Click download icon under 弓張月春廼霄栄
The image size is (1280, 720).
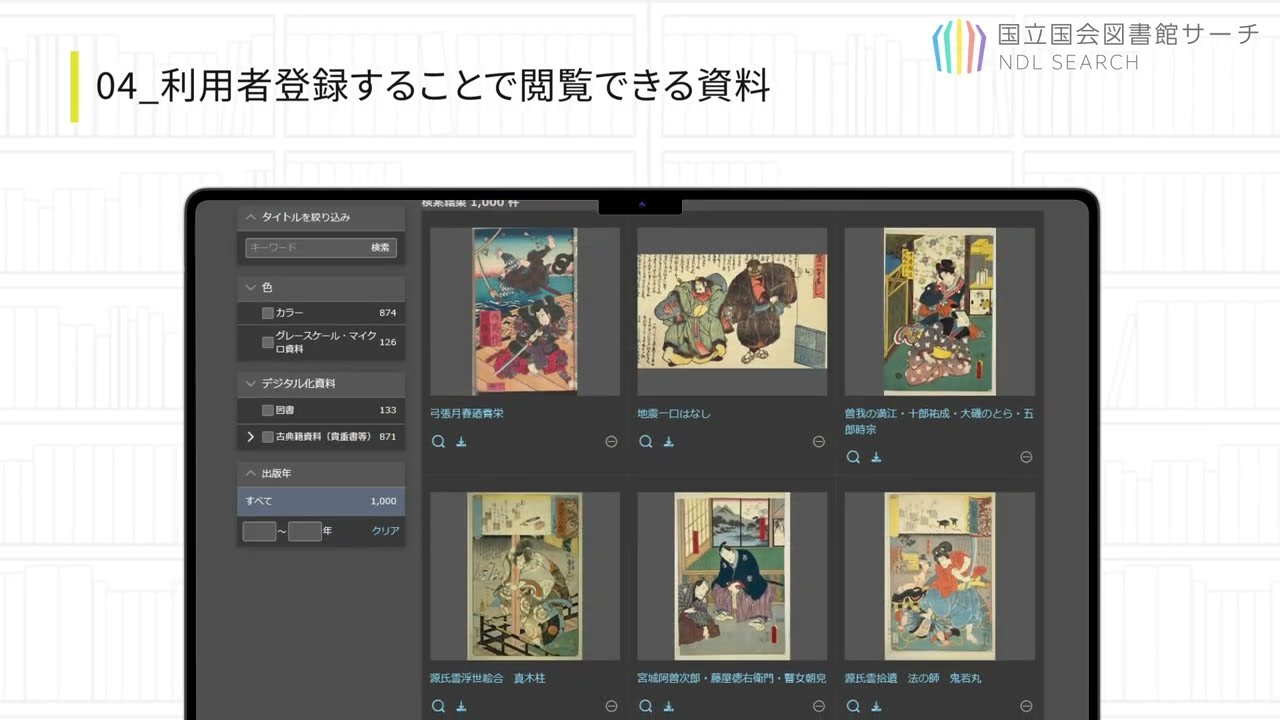pyautogui.click(x=461, y=442)
